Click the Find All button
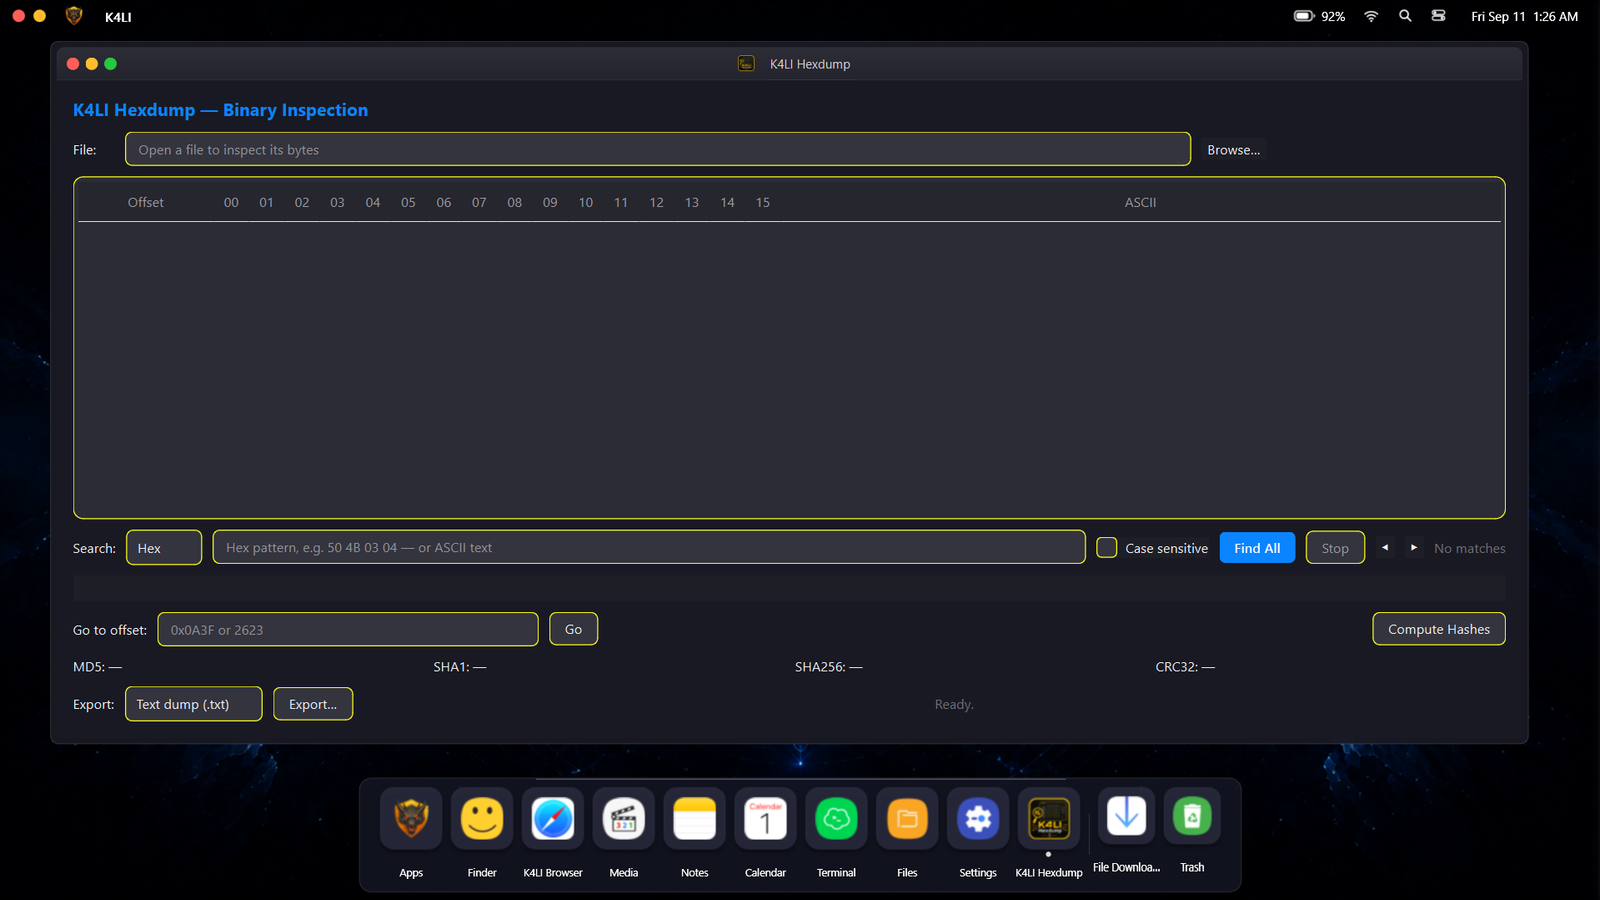 click(x=1257, y=548)
